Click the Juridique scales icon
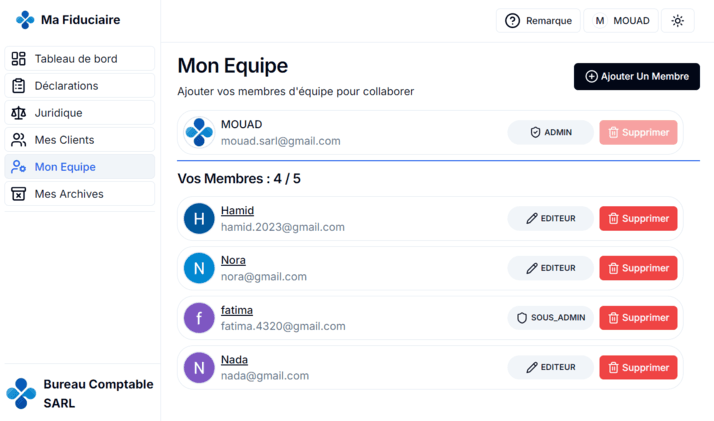Screen dimensions: 714x421 coord(19,113)
